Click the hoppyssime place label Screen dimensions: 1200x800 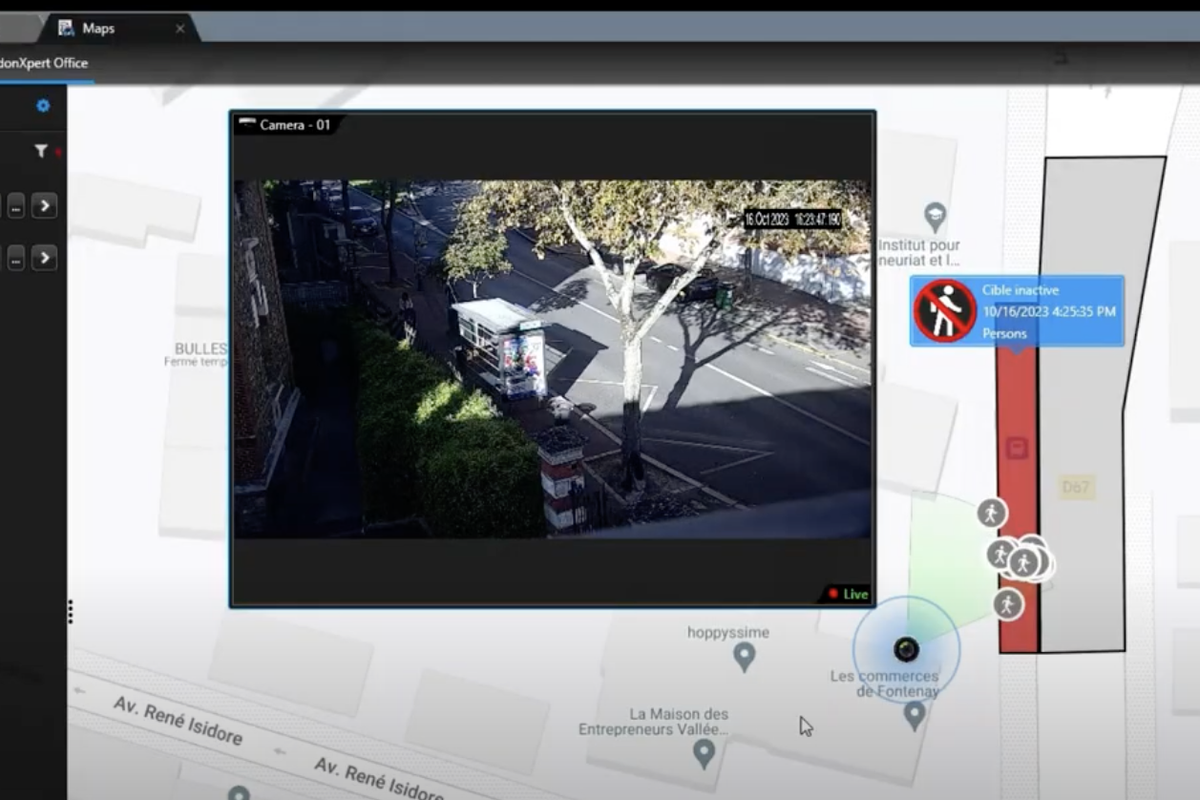pos(726,632)
